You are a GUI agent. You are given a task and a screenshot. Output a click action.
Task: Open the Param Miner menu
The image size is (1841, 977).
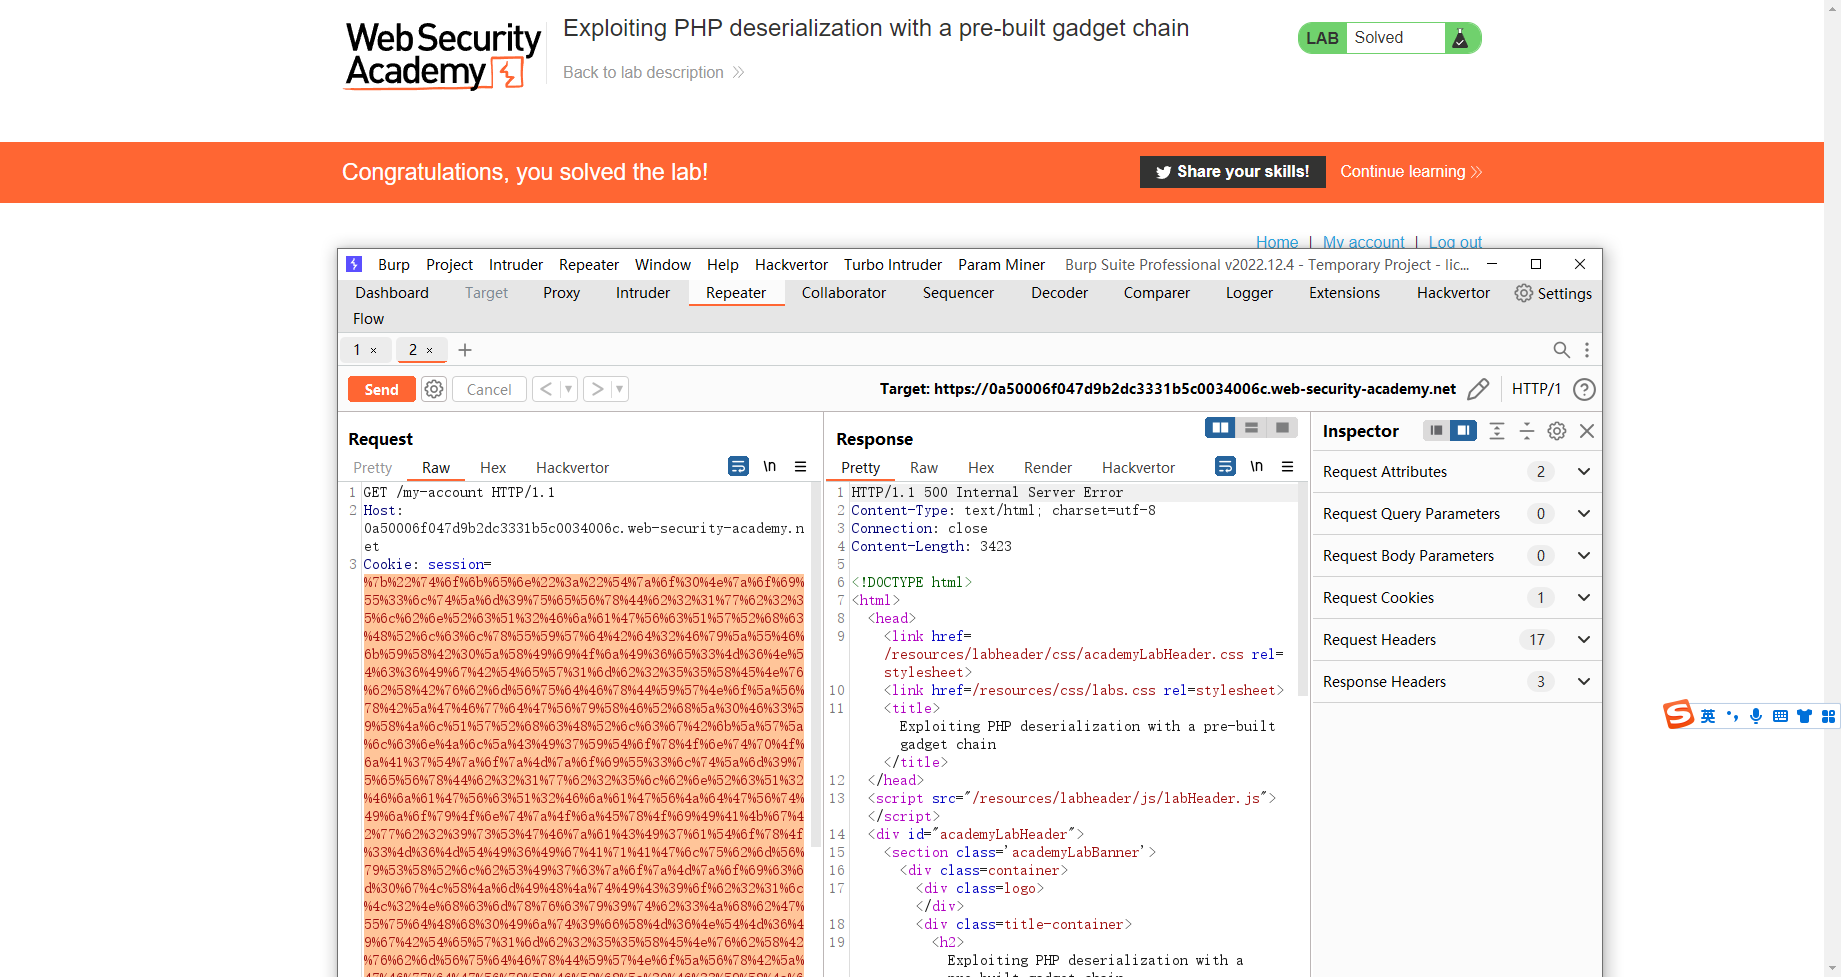coord(1001,265)
